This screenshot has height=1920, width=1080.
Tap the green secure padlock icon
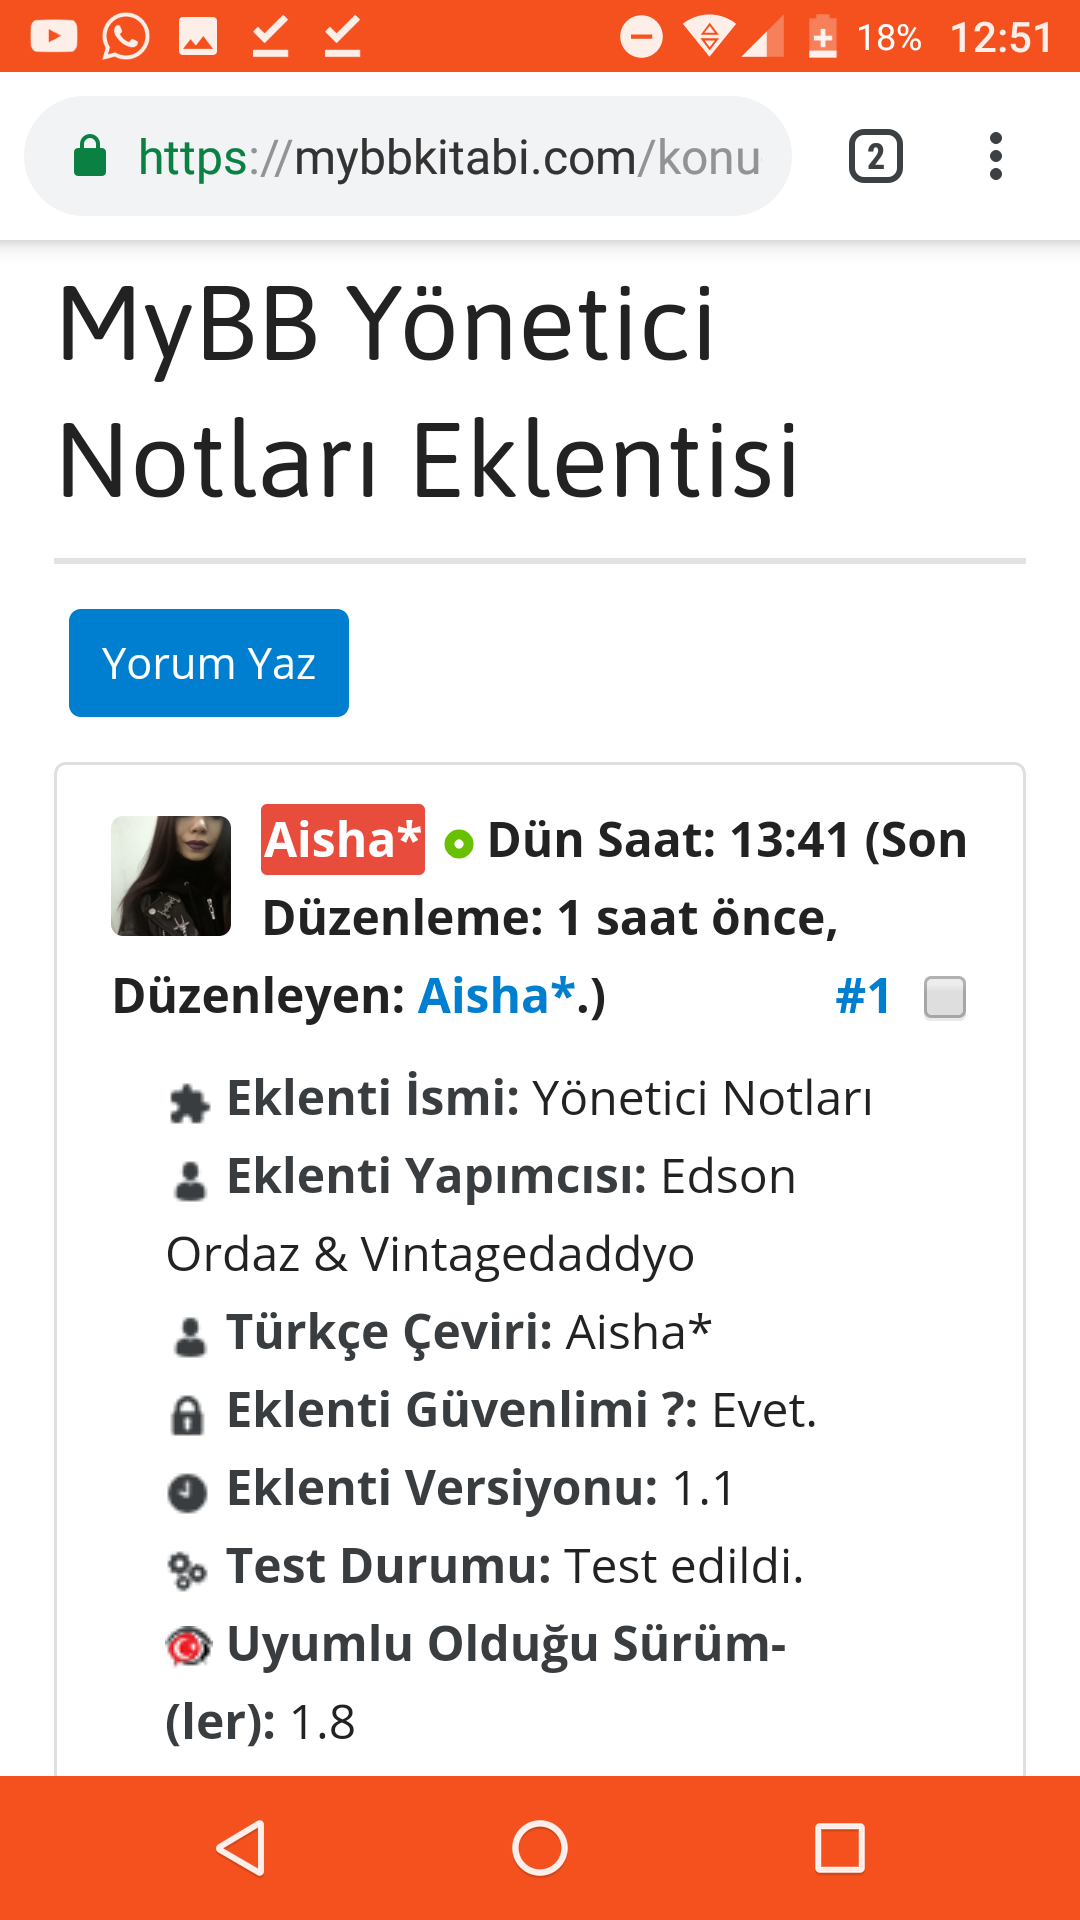[90, 156]
